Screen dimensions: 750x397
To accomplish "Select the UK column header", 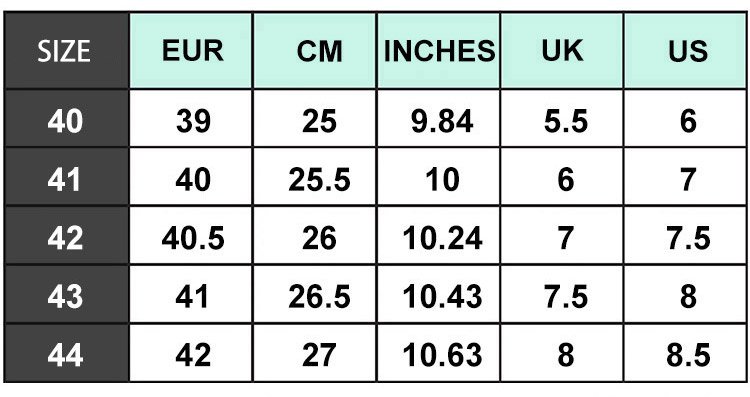I will point(562,51).
